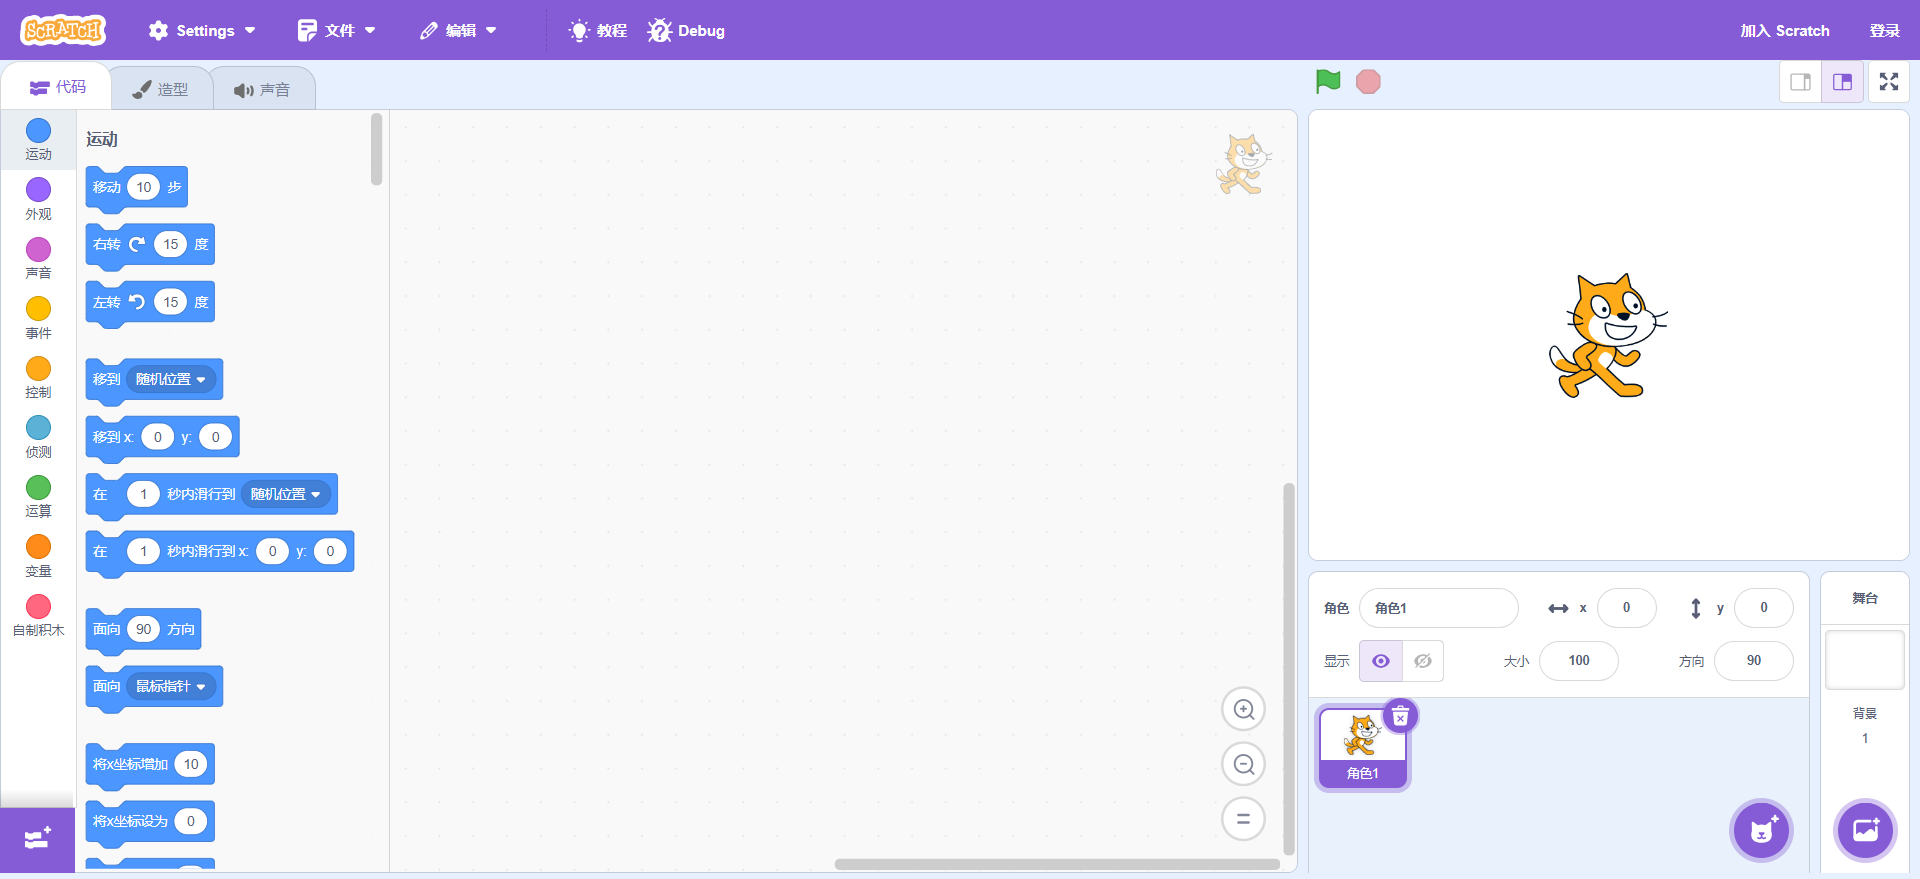This screenshot has width=1920, height=879.
Task: Show the sprite using the eye toggle
Action: pyautogui.click(x=1381, y=661)
